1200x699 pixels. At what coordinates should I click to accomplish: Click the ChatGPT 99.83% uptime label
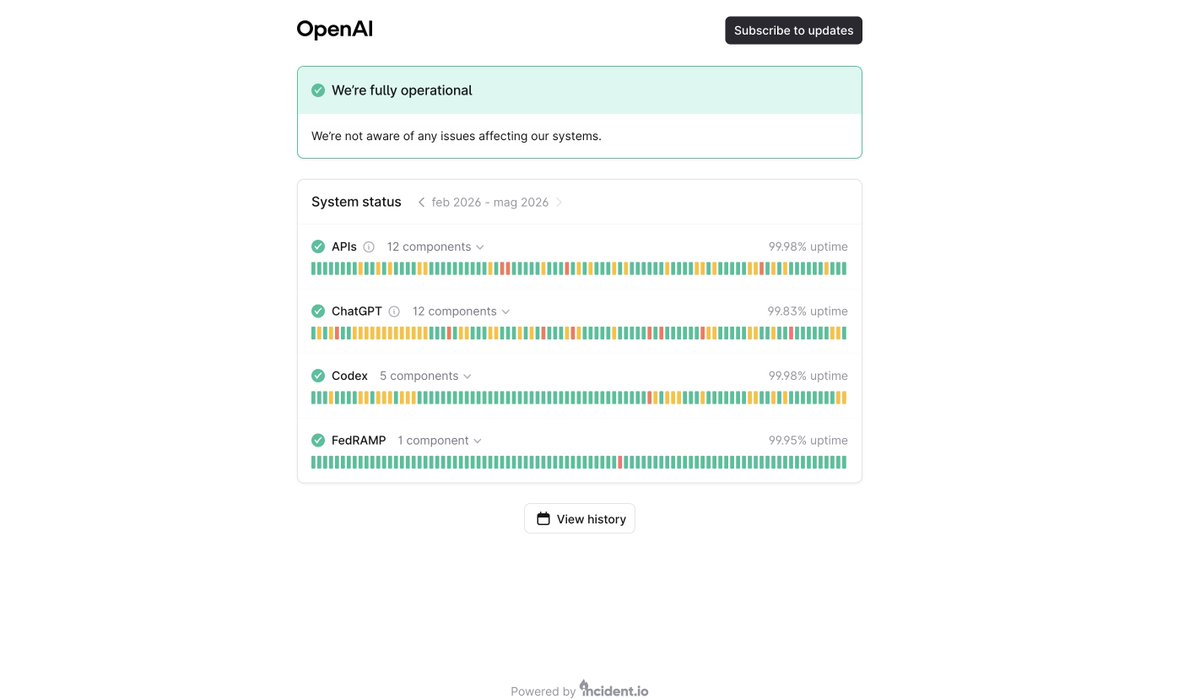[808, 312]
